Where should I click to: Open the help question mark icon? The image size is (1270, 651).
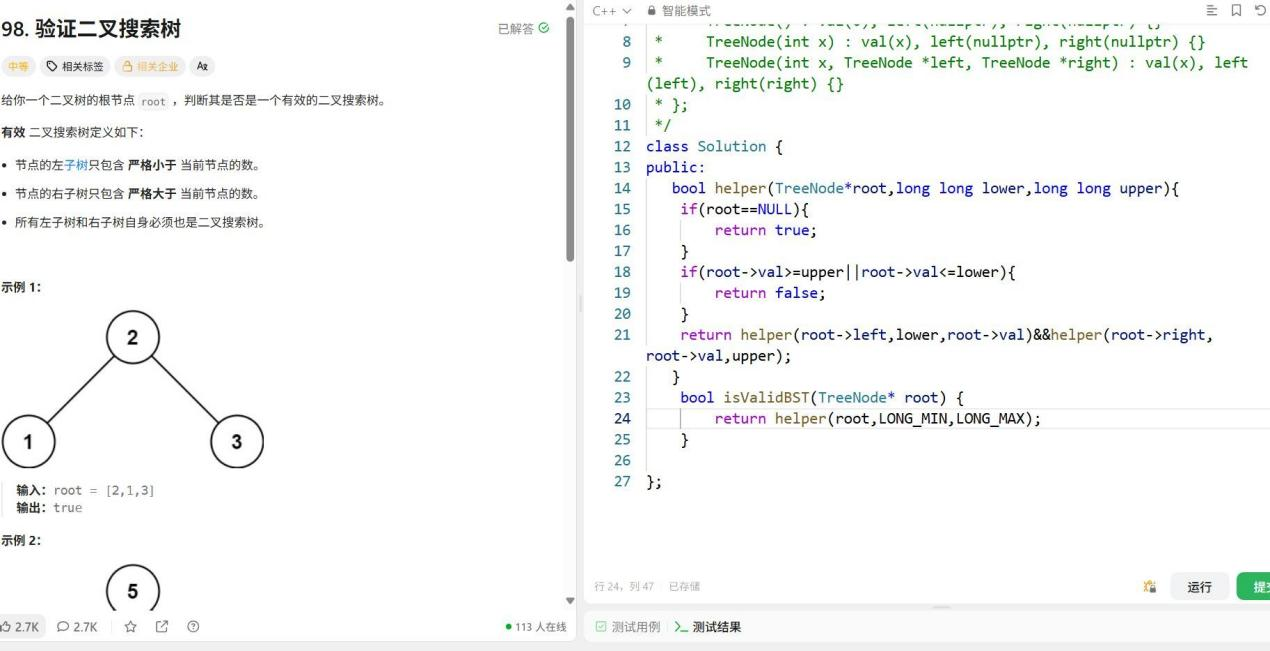(193, 627)
